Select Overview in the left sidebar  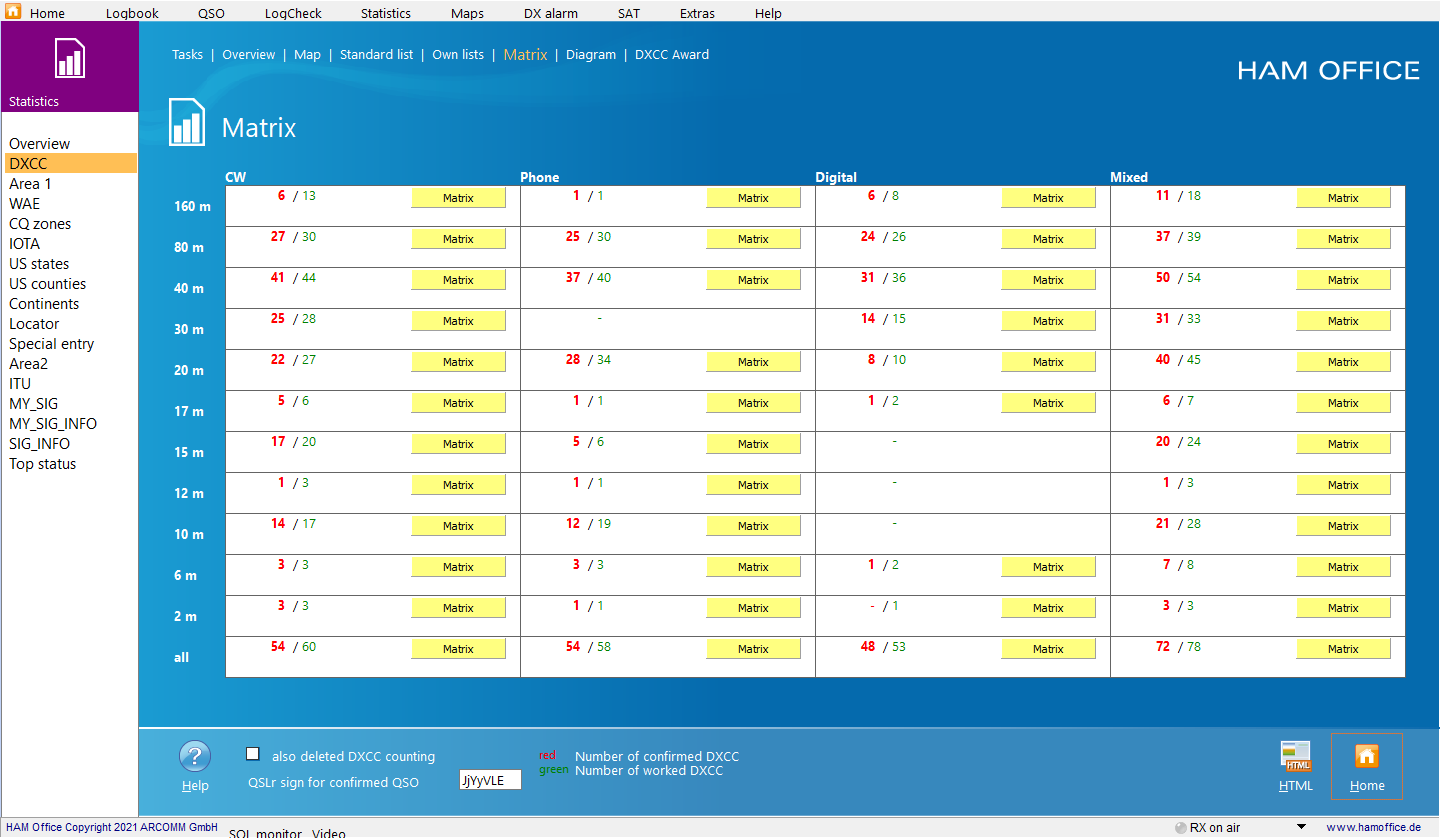point(40,144)
